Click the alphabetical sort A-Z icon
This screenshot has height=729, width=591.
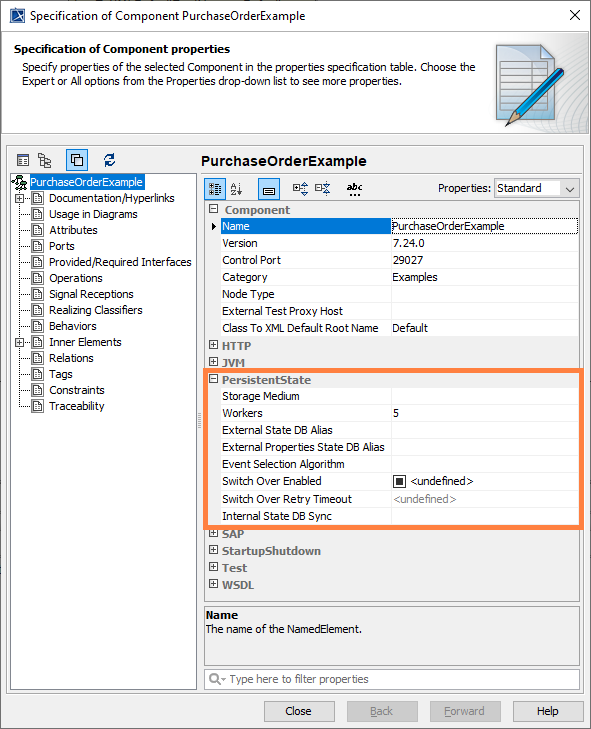(236, 189)
